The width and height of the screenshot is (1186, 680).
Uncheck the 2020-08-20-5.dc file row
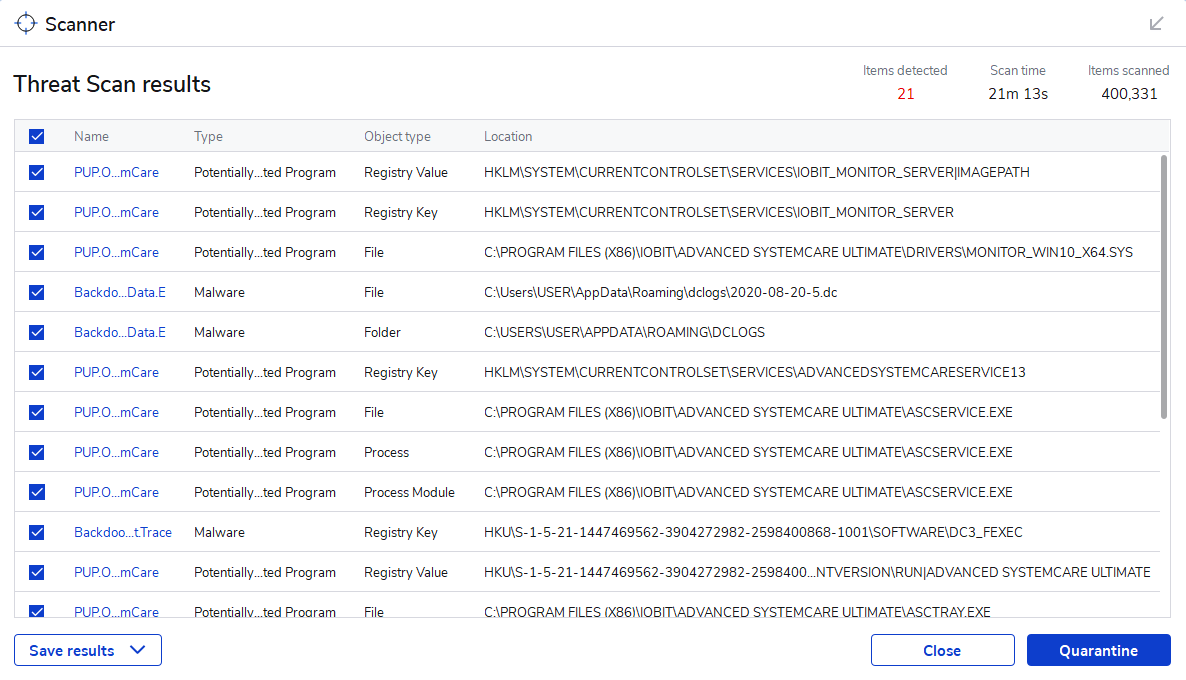37,292
